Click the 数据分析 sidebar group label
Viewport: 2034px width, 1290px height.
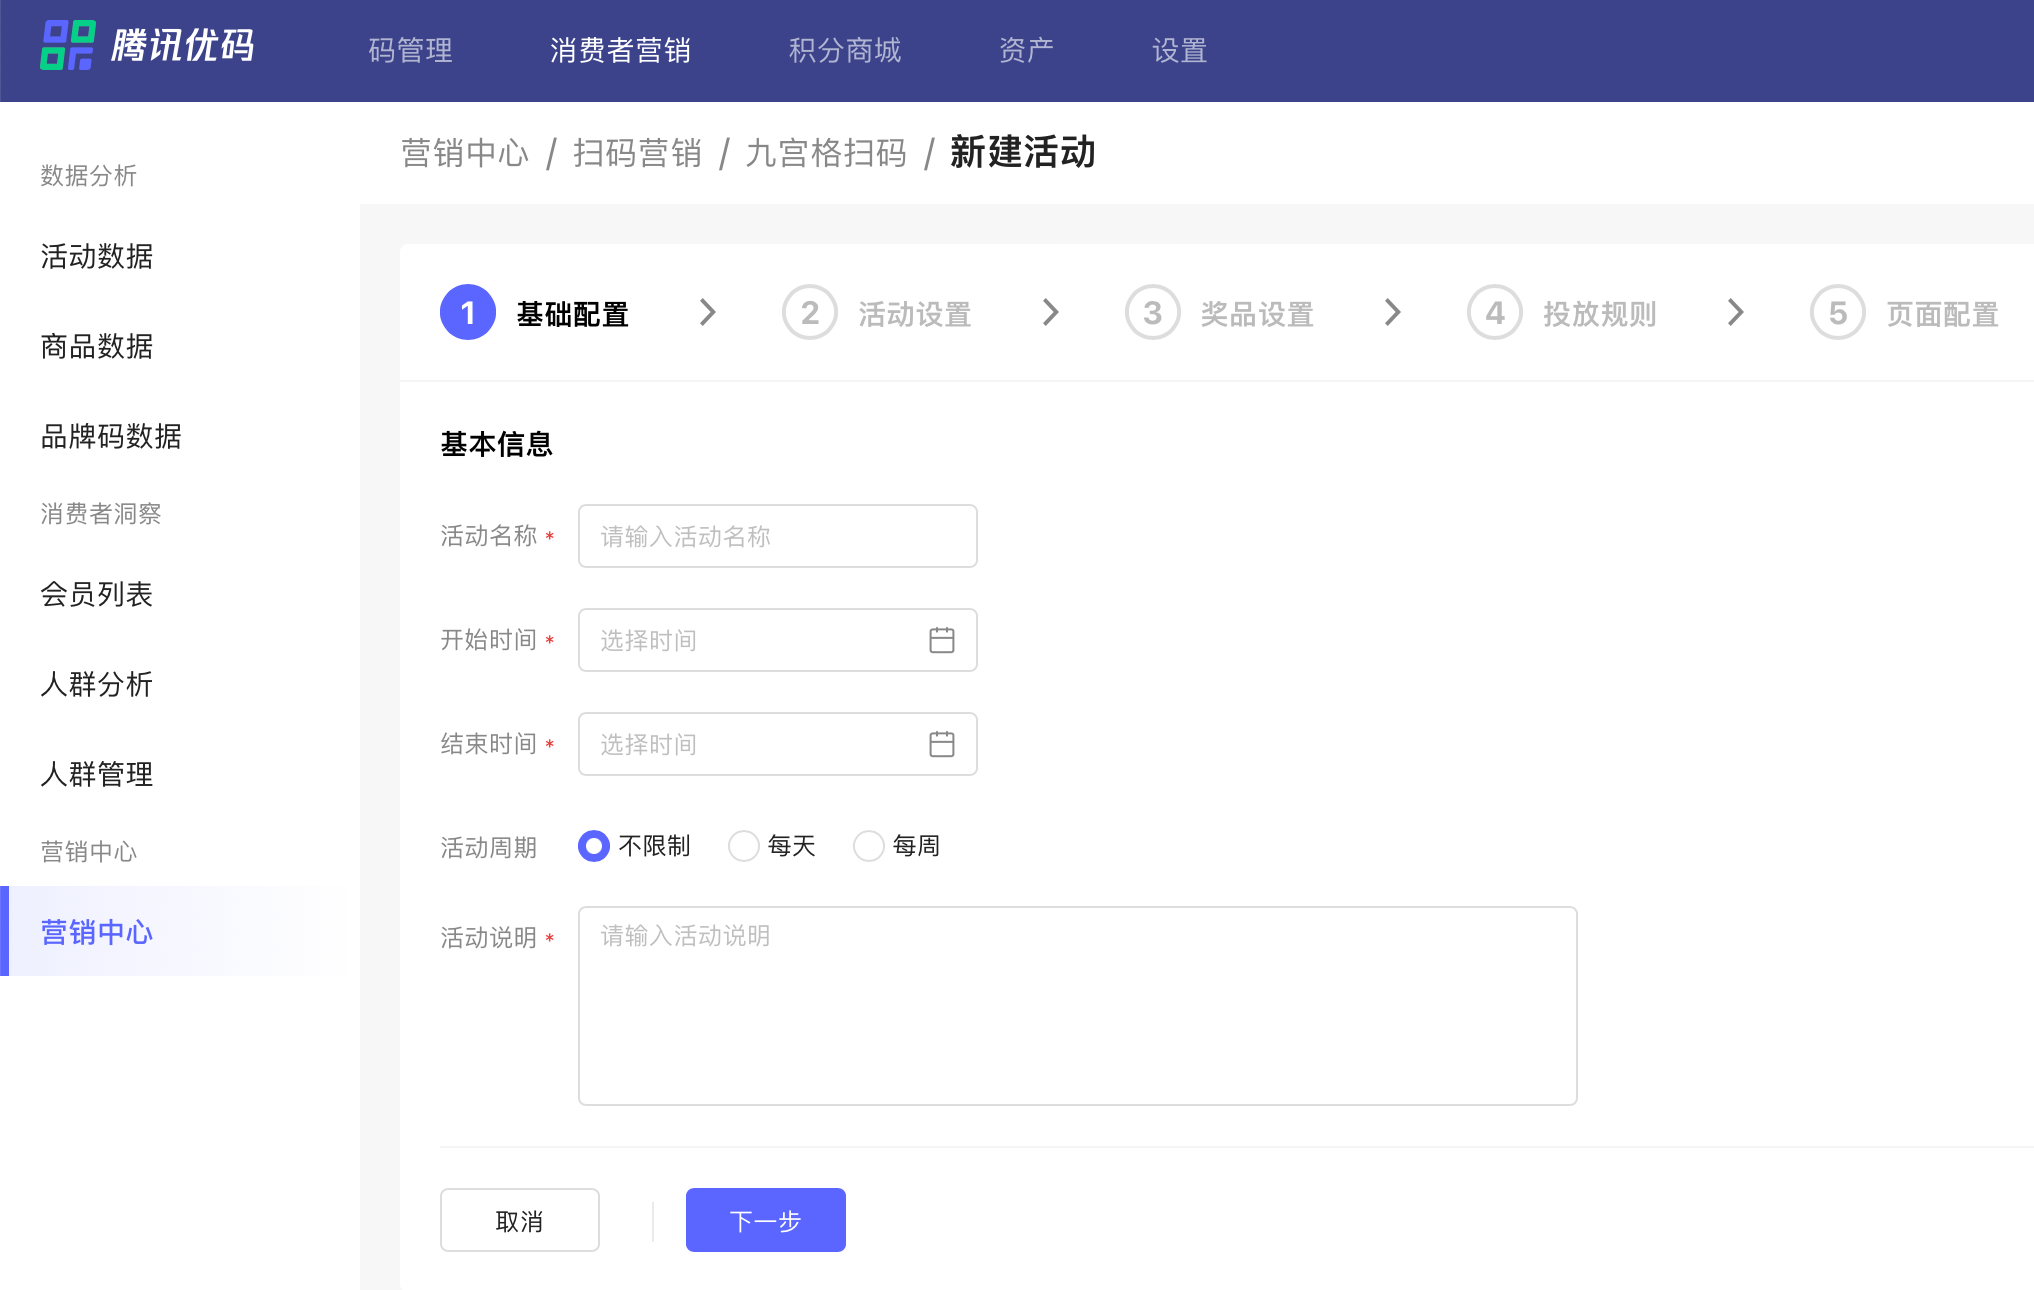click(89, 176)
